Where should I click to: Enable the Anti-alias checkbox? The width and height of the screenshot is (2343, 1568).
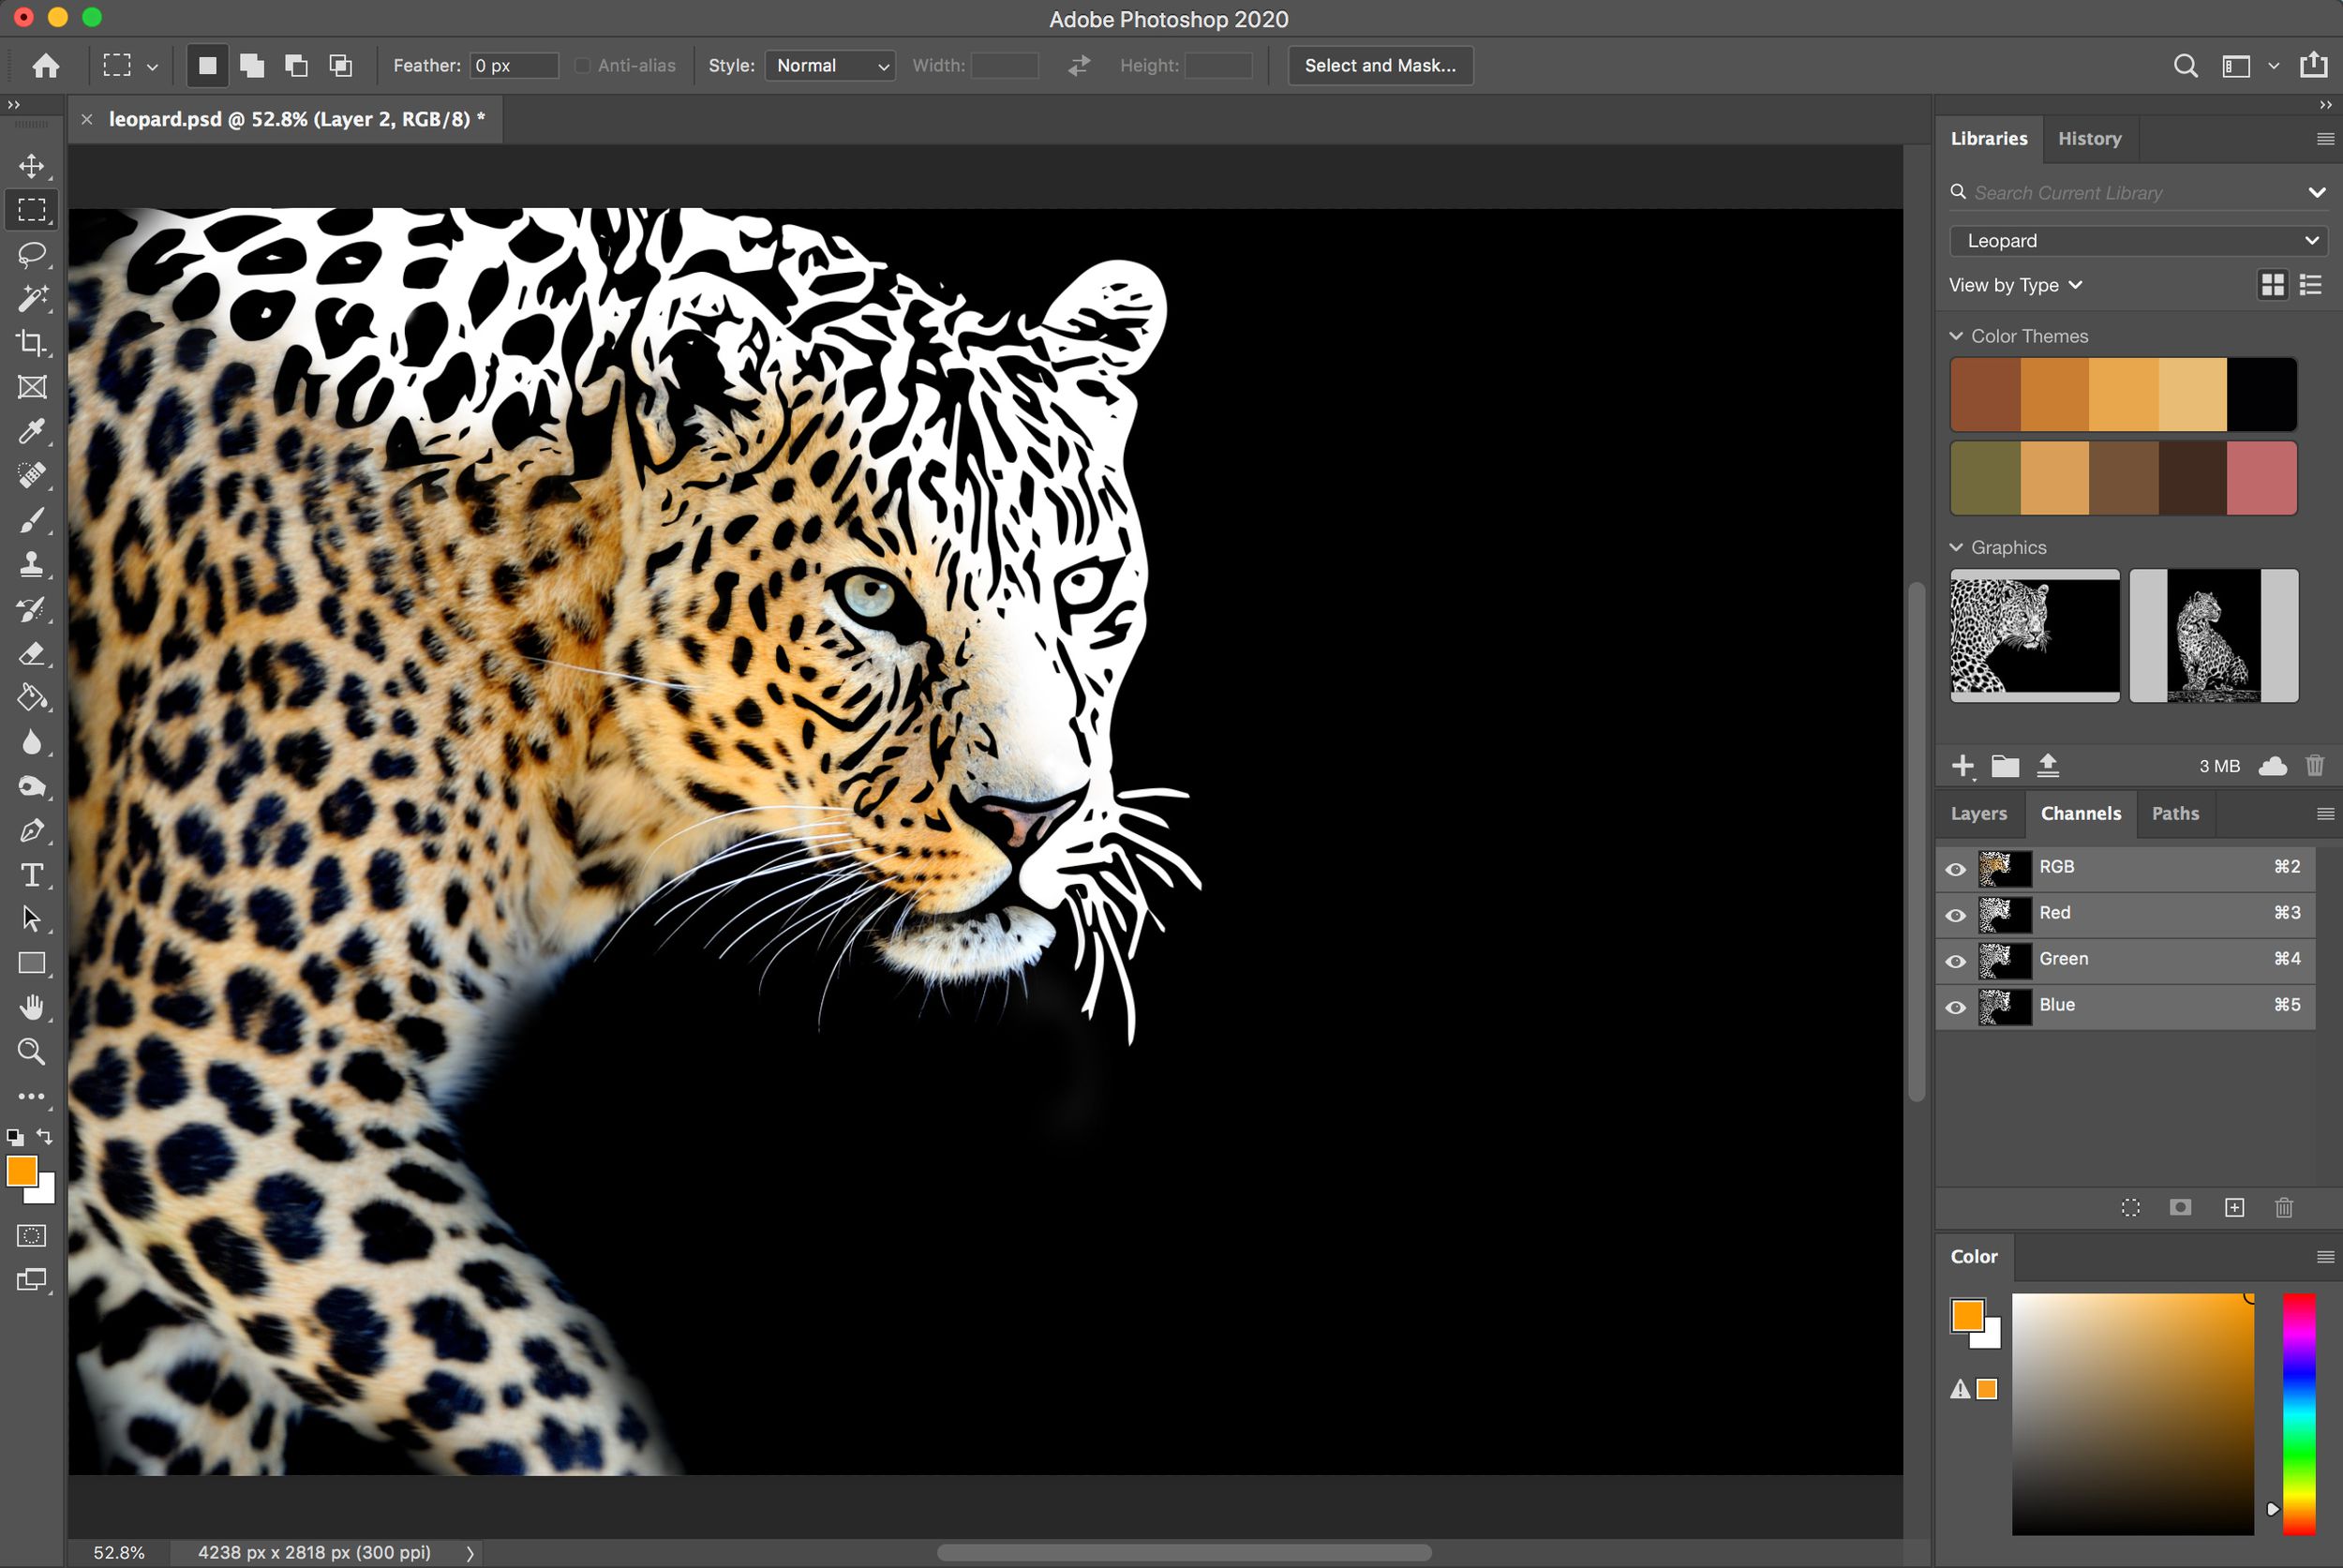pos(583,65)
